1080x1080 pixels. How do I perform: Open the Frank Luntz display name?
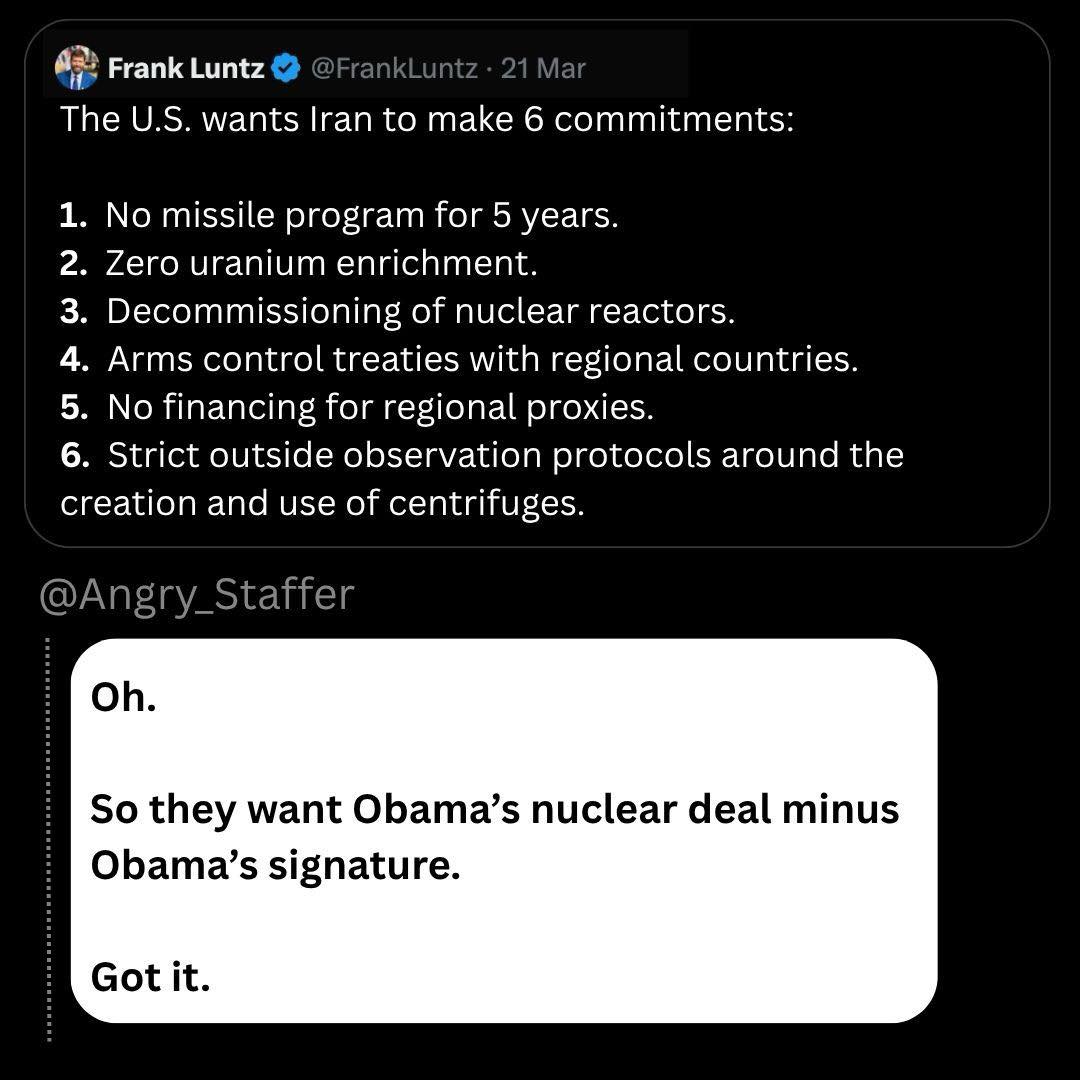pos(185,68)
